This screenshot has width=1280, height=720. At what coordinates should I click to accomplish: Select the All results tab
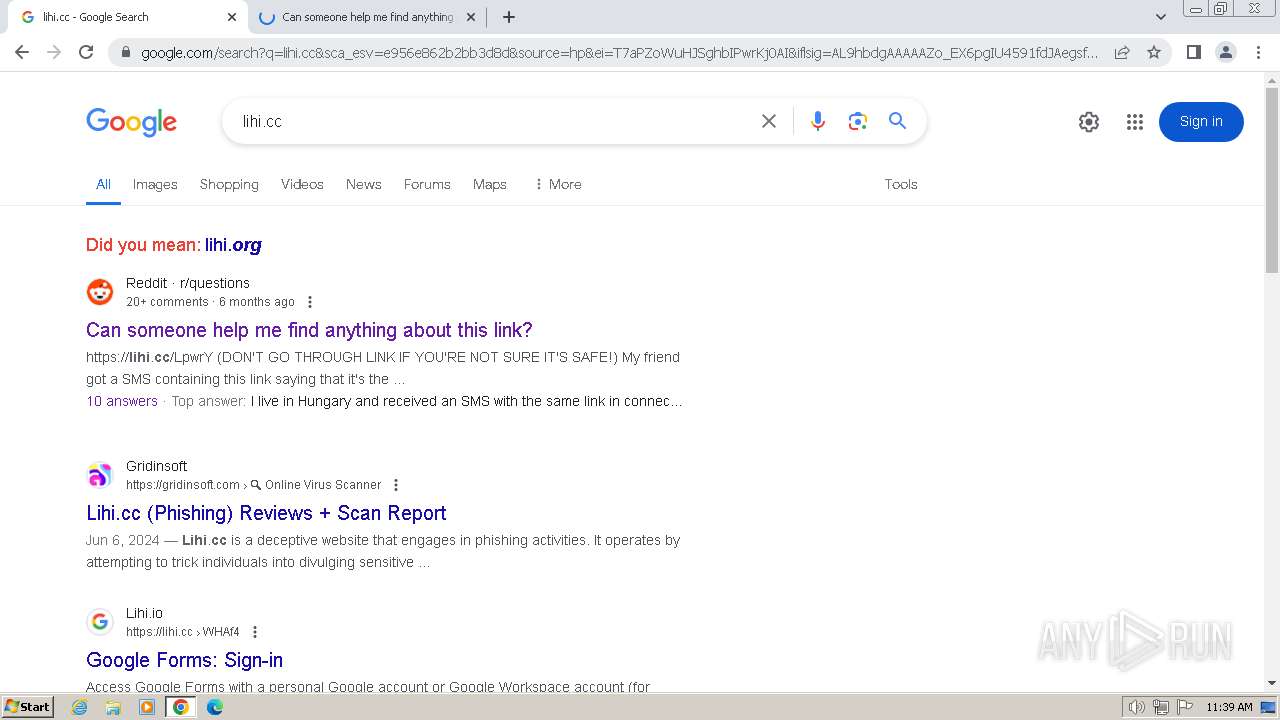pyautogui.click(x=103, y=184)
